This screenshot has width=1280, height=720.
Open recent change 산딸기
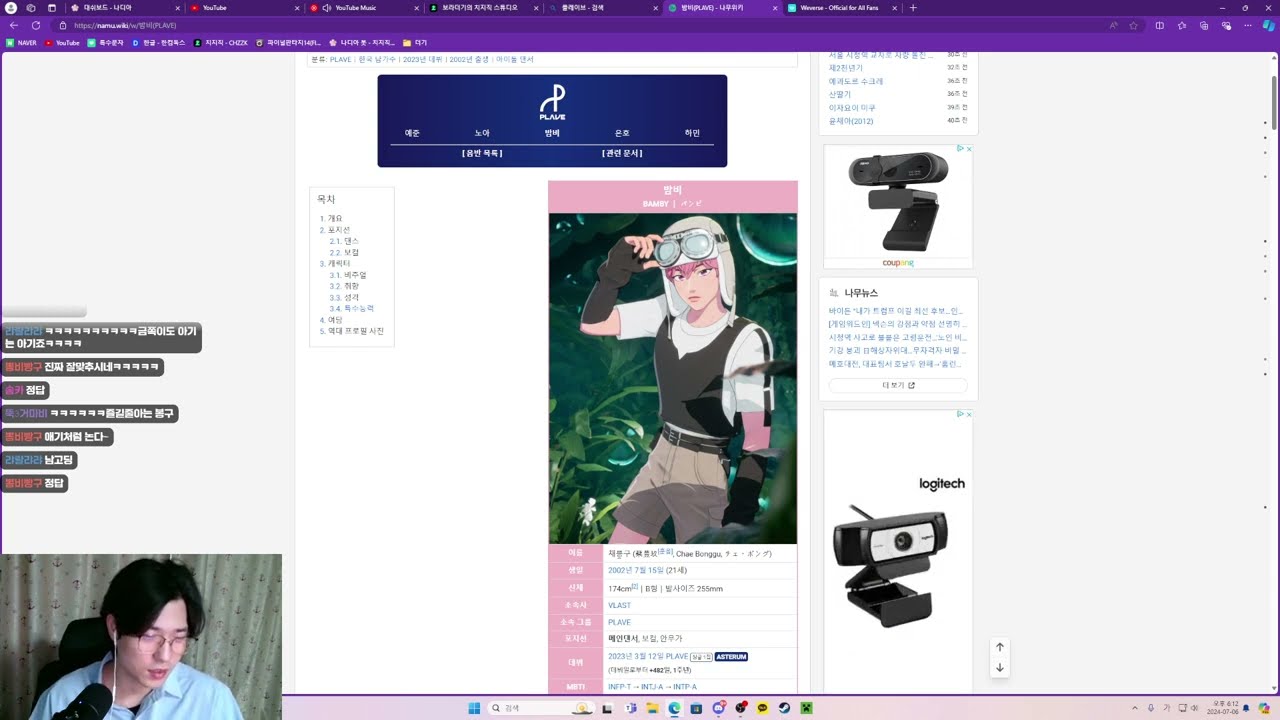(840, 94)
